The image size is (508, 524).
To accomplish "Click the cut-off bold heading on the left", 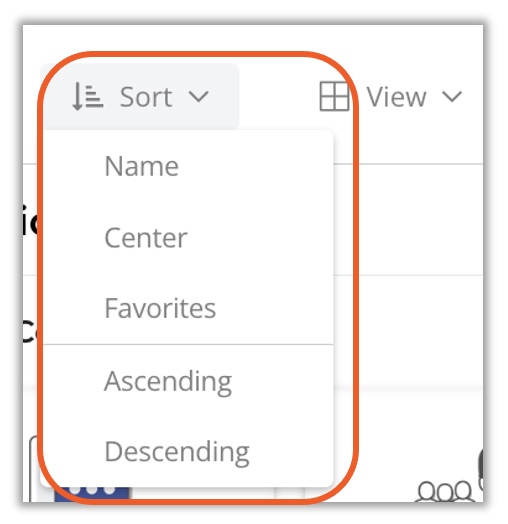I will tap(31, 222).
